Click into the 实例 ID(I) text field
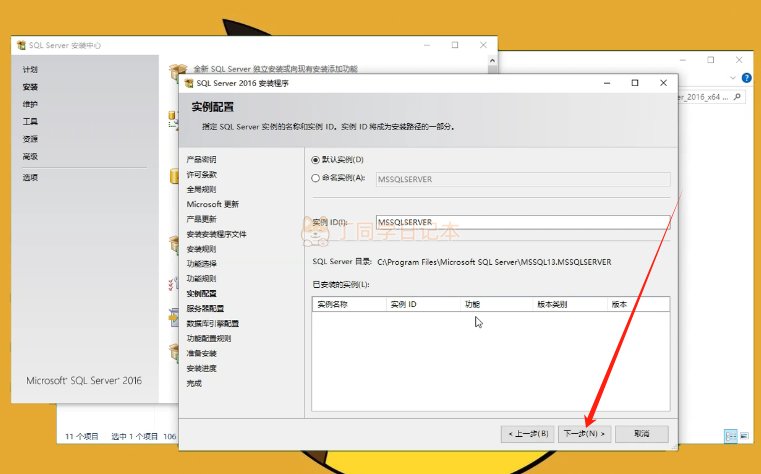 [x=521, y=222]
